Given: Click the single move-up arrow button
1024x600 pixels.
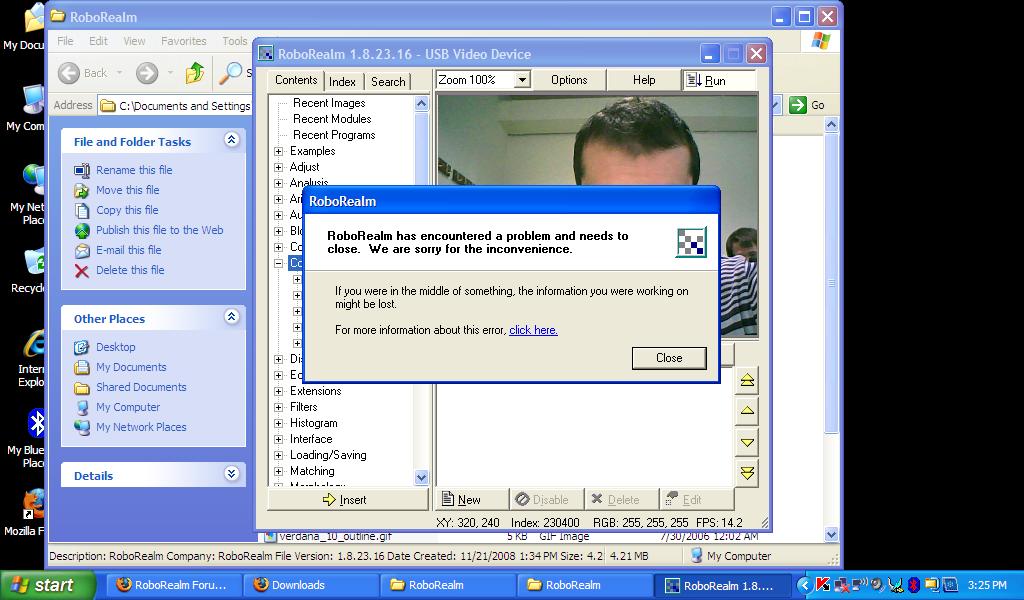Looking at the screenshot, I should click(x=747, y=411).
